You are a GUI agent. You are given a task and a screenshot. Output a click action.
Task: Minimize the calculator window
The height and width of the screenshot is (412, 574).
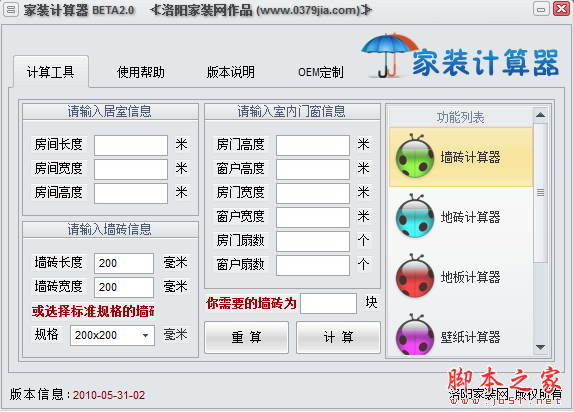click(x=541, y=9)
